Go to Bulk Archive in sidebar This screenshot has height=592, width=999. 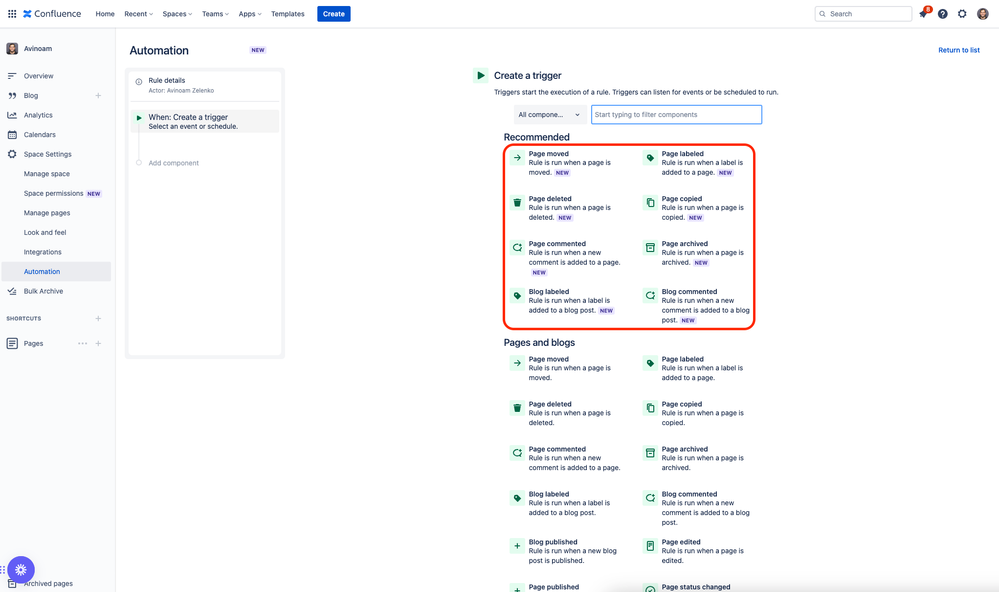43,291
